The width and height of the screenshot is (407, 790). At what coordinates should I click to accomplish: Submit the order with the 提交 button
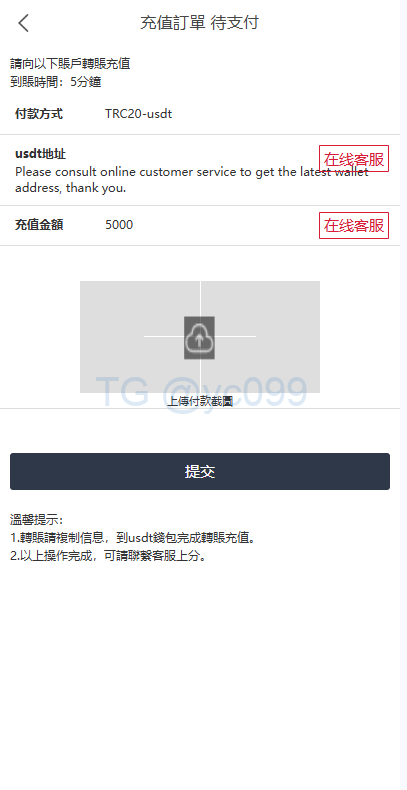[x=200, y=472]
